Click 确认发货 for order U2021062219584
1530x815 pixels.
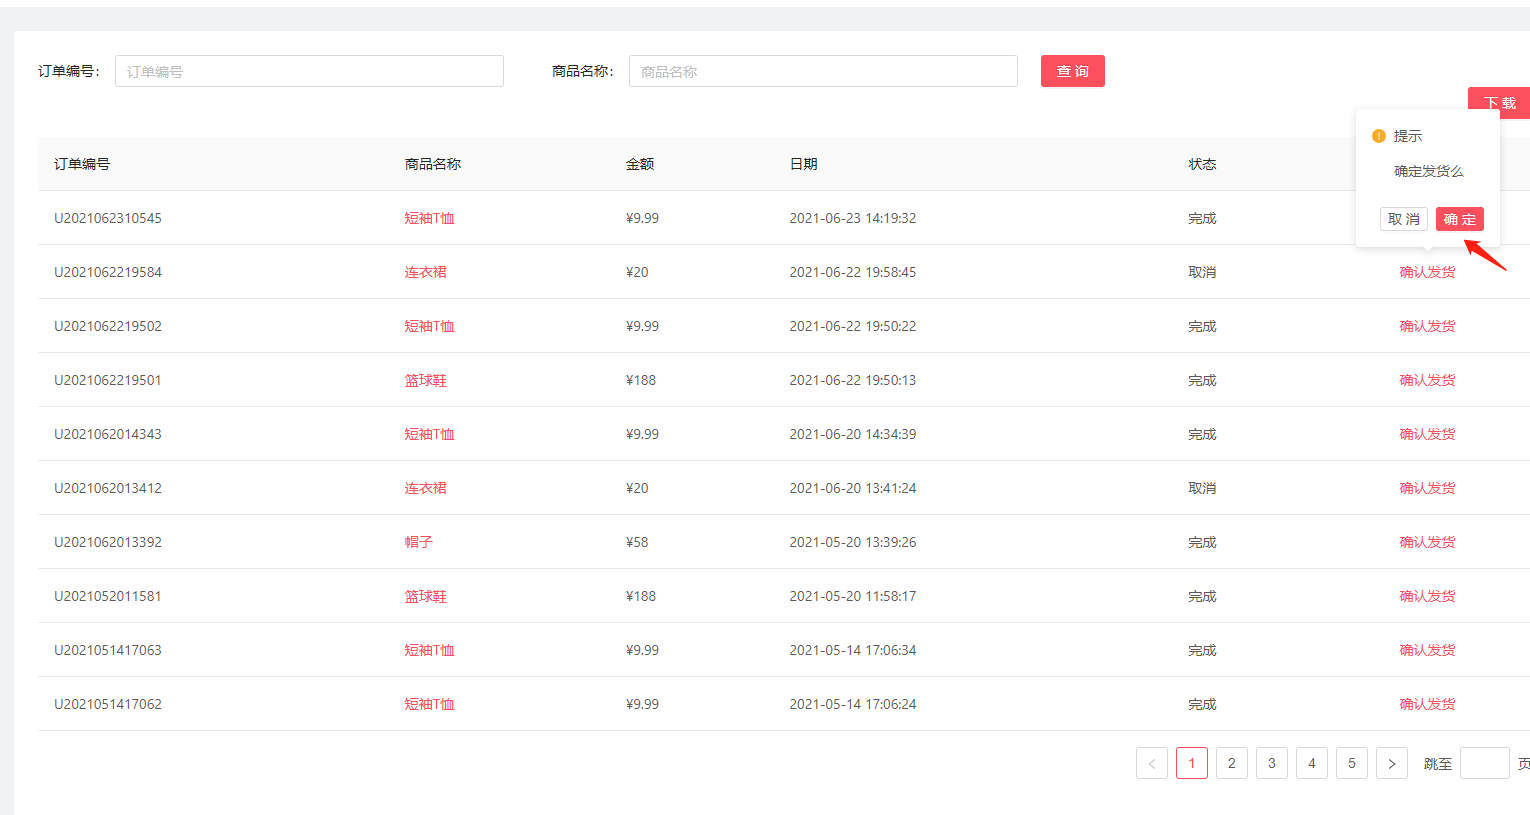point(1427,272)
